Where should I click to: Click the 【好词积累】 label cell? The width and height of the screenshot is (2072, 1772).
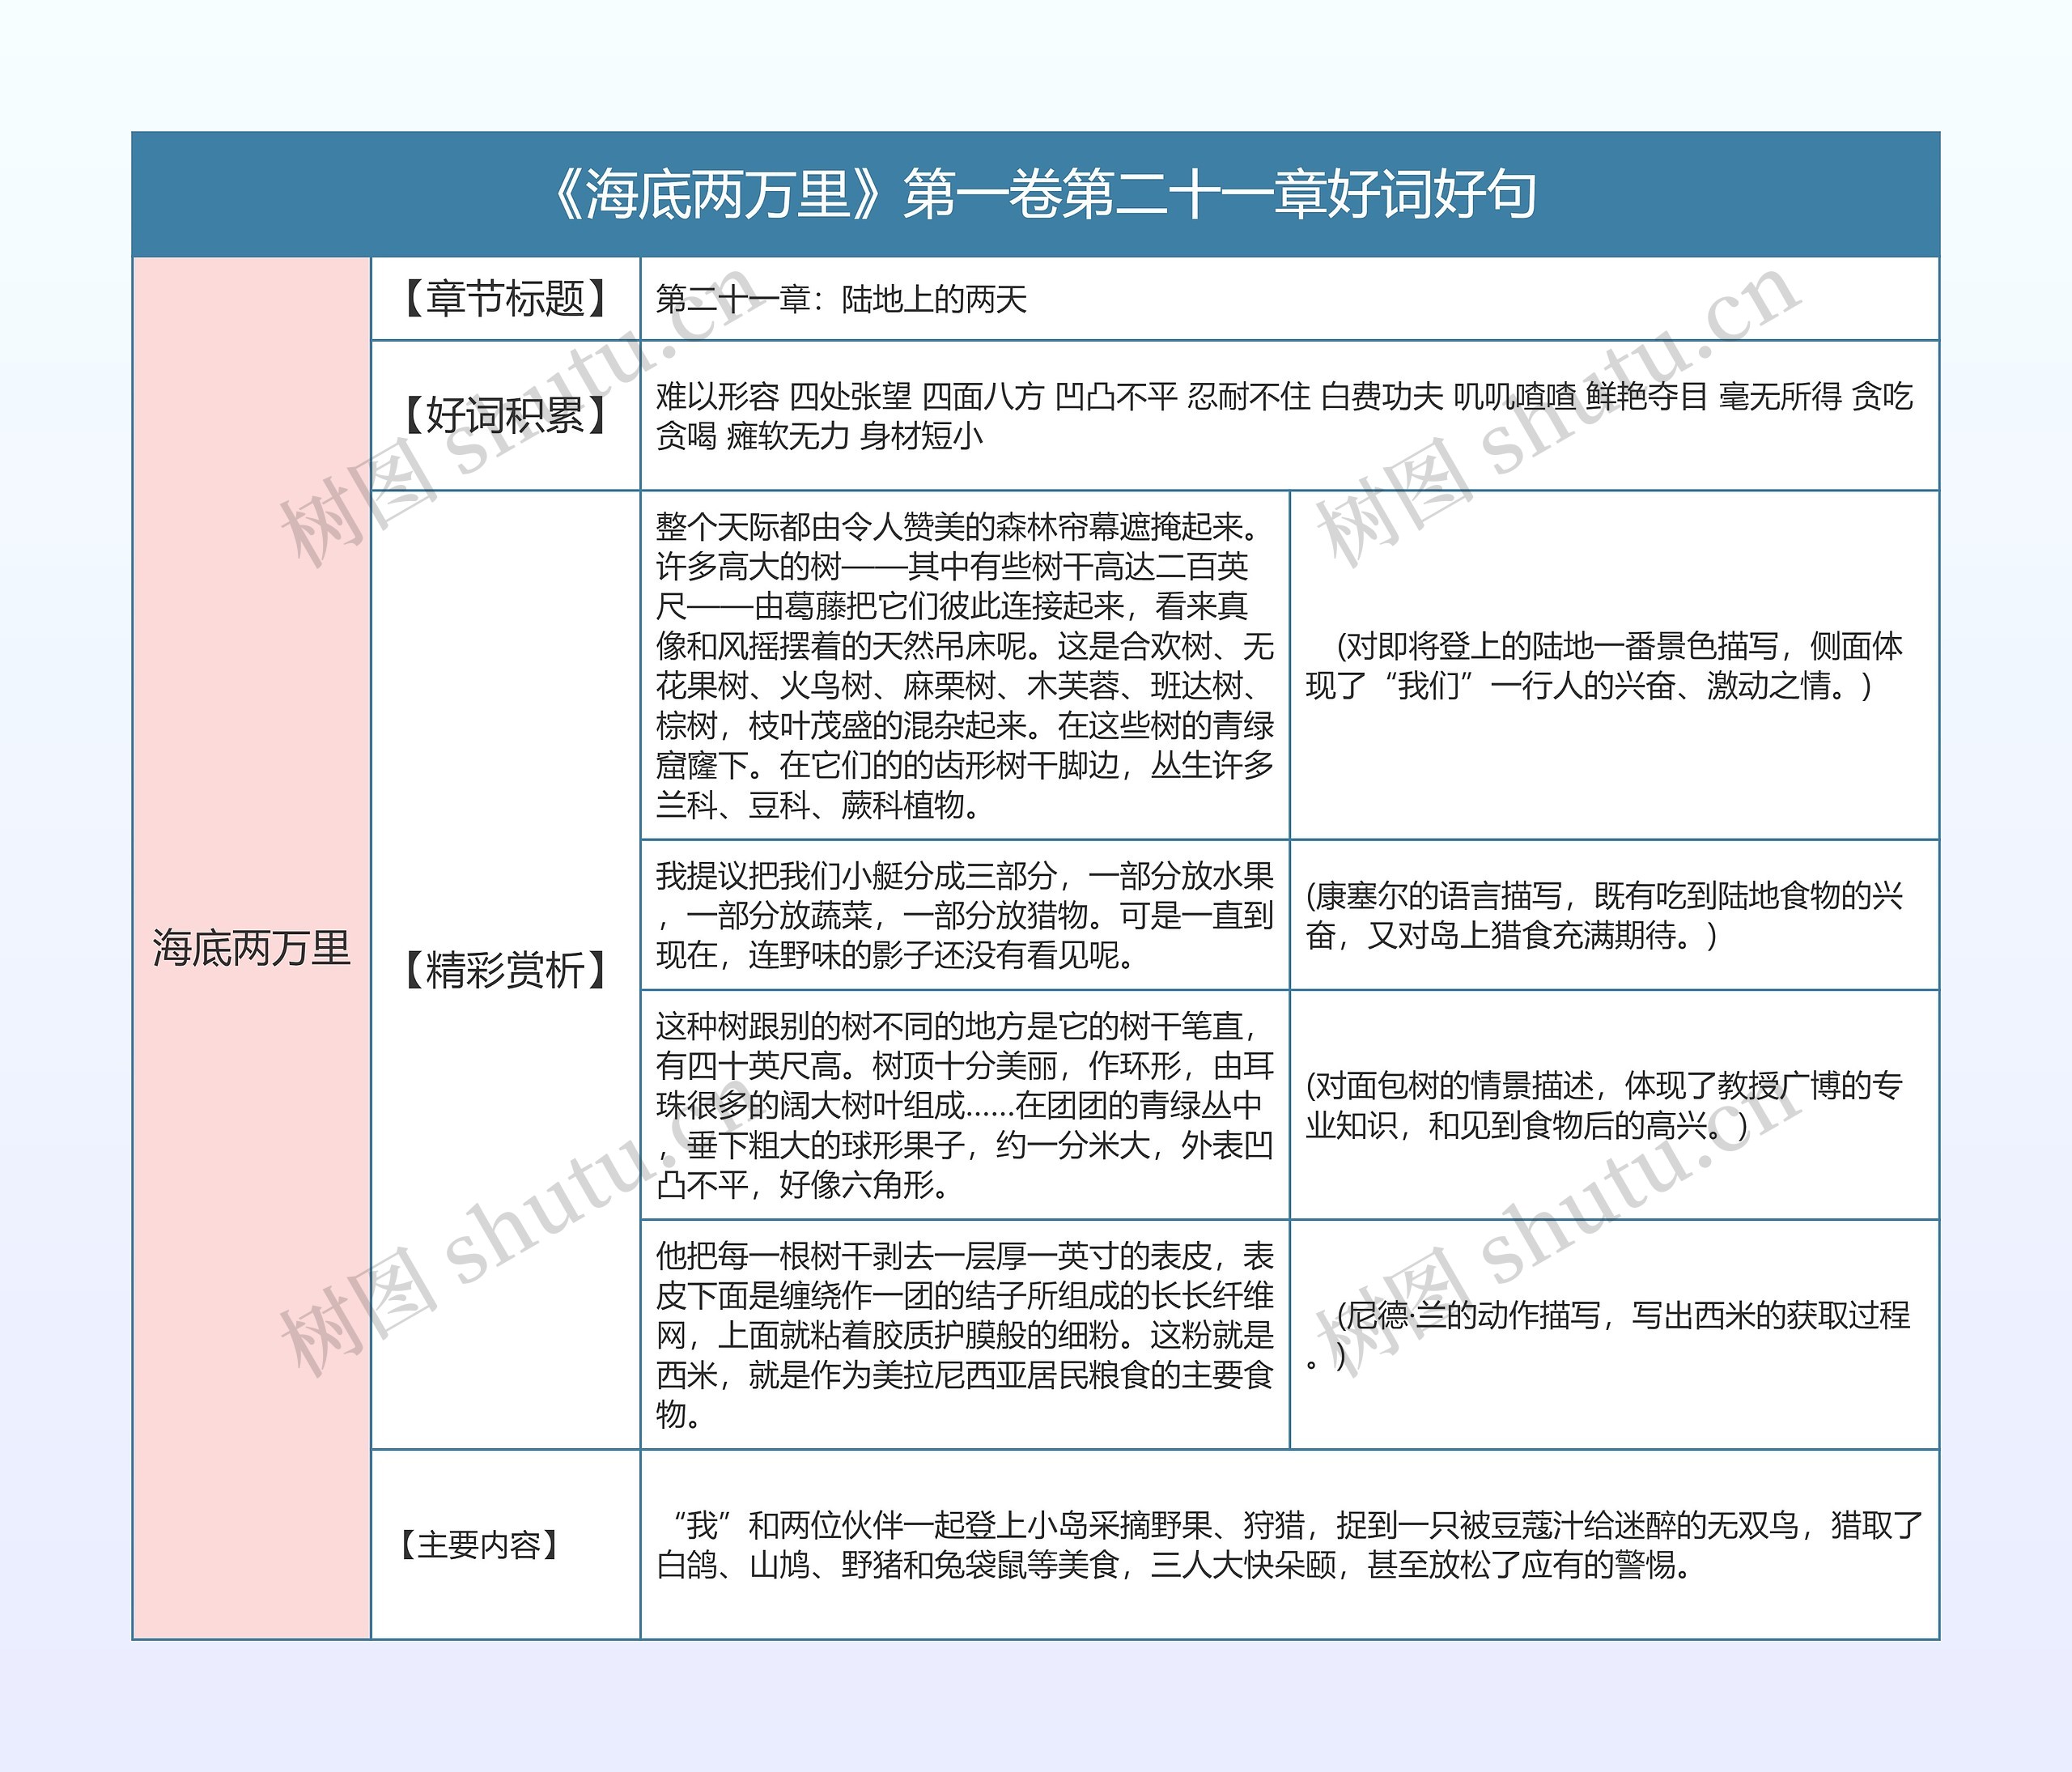pyautogui.click(x=506, y=415)
